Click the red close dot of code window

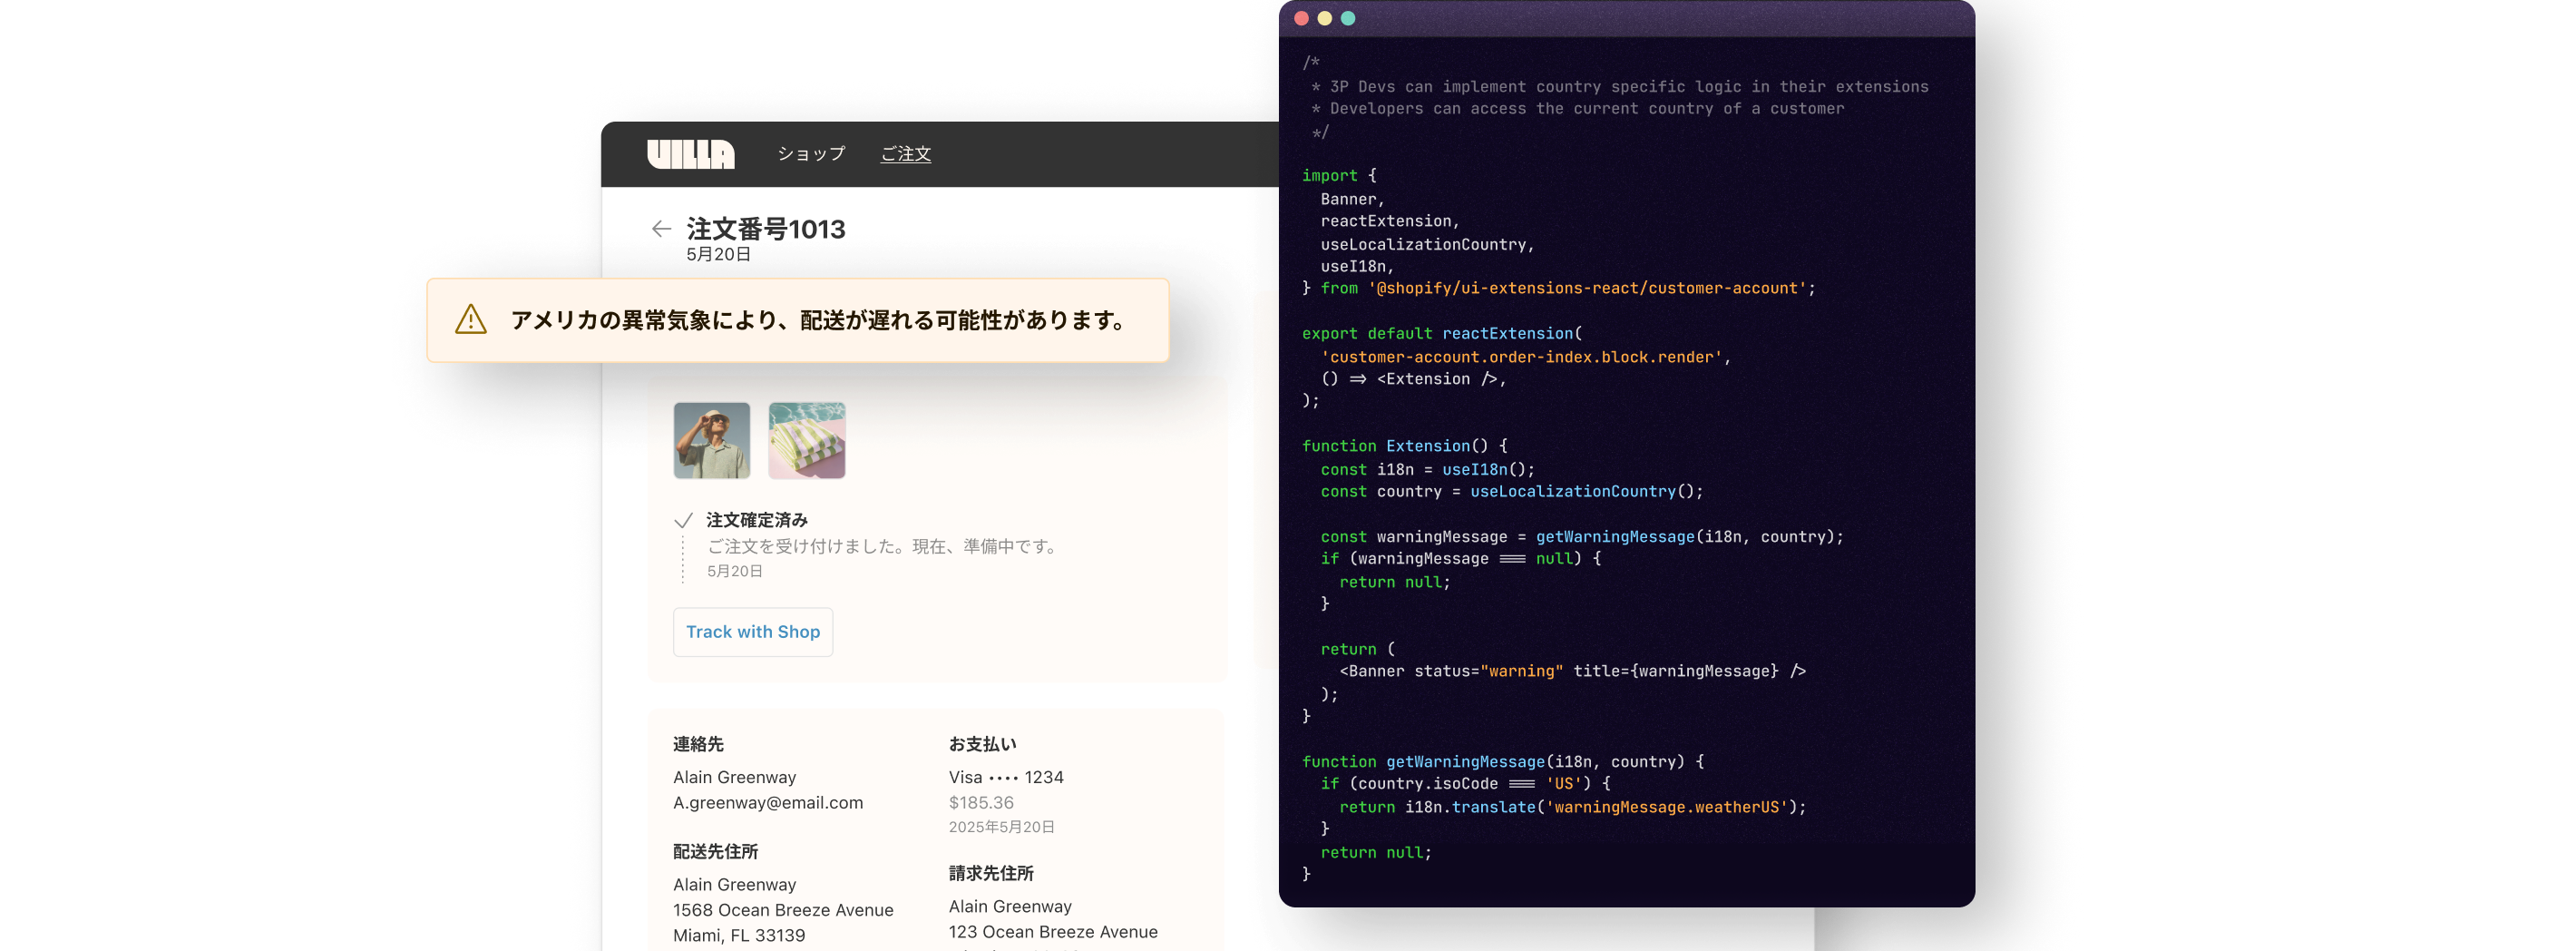click(x=1301, y=18)
